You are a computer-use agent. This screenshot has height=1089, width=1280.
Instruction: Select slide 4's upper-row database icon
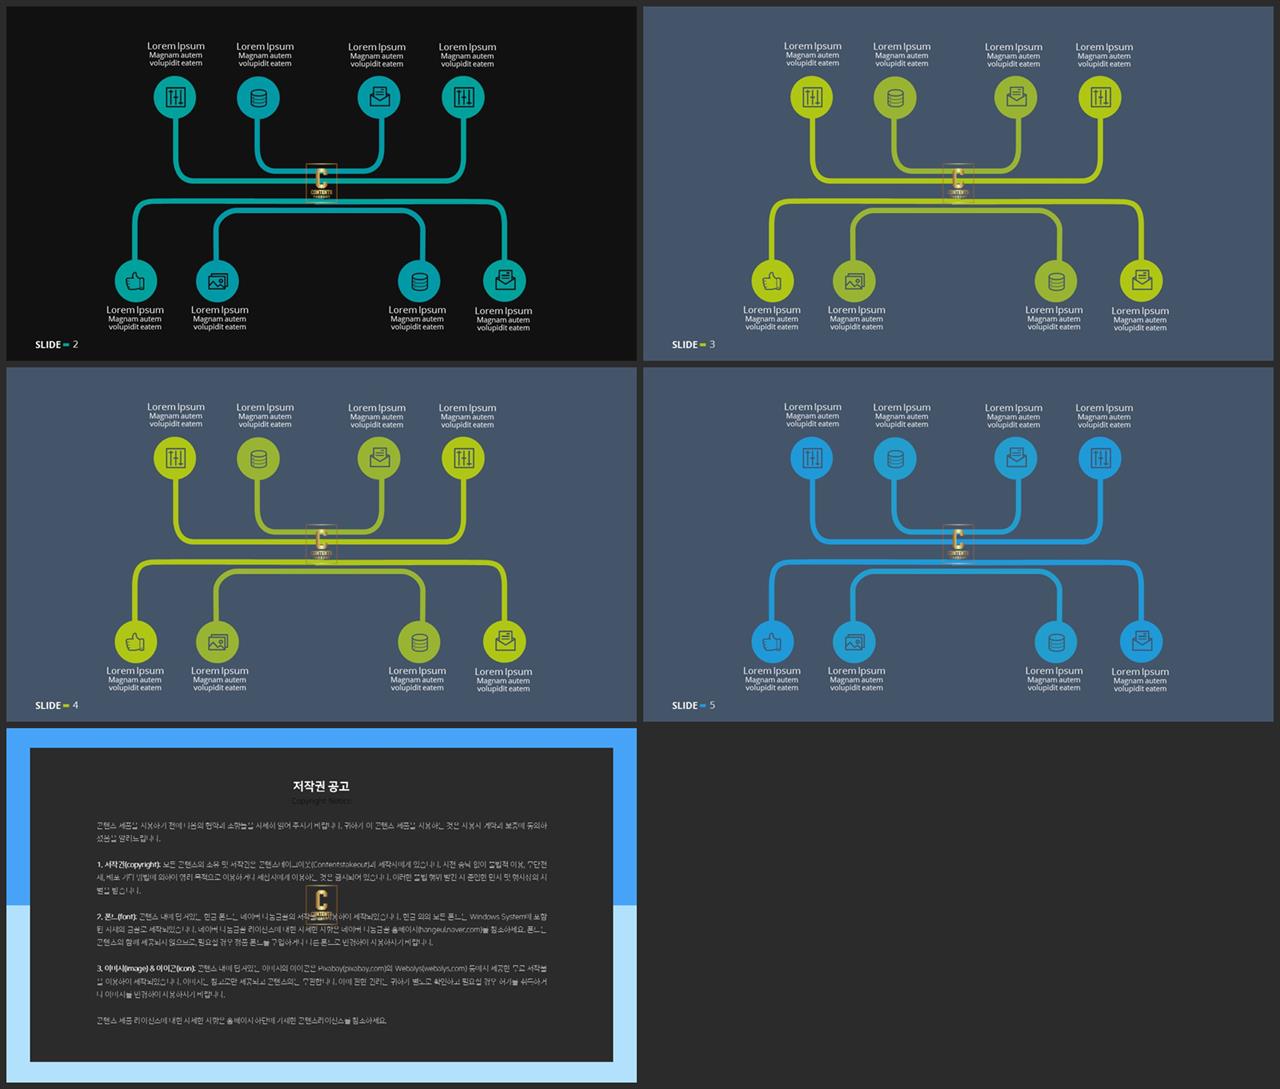pos(258,459)
